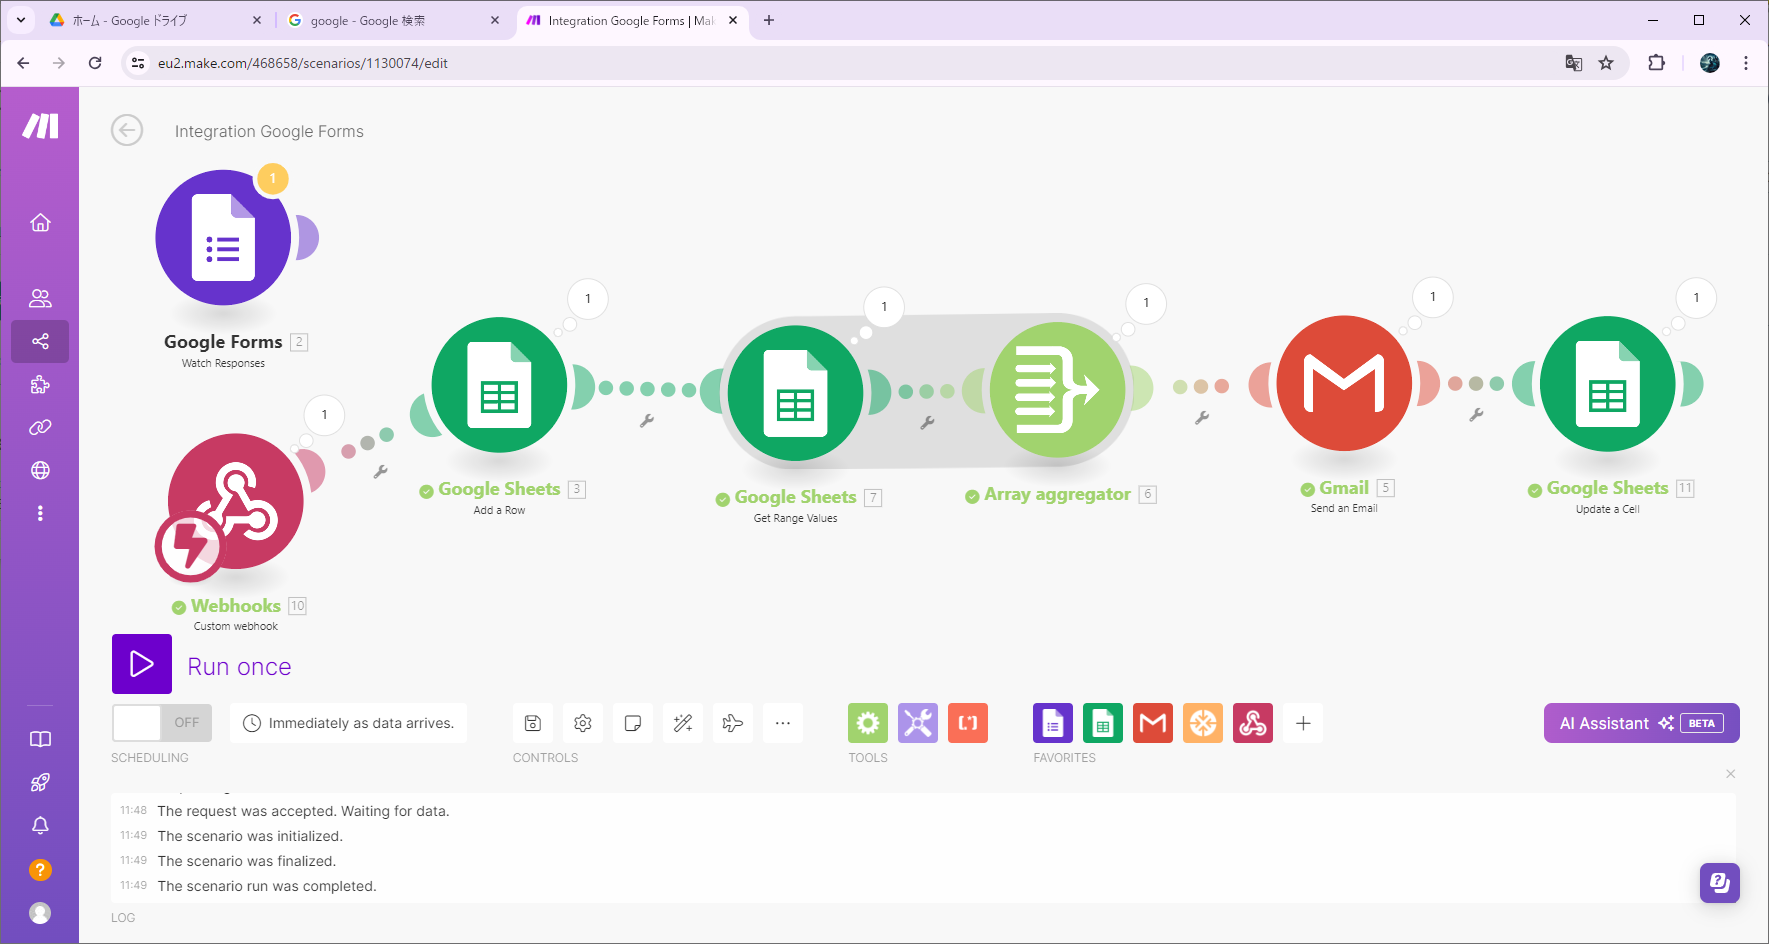The height and width of the screenshot is (944, 1769).
Task: Open the Controls more options ellipsis
Action: tap(783, 723)
